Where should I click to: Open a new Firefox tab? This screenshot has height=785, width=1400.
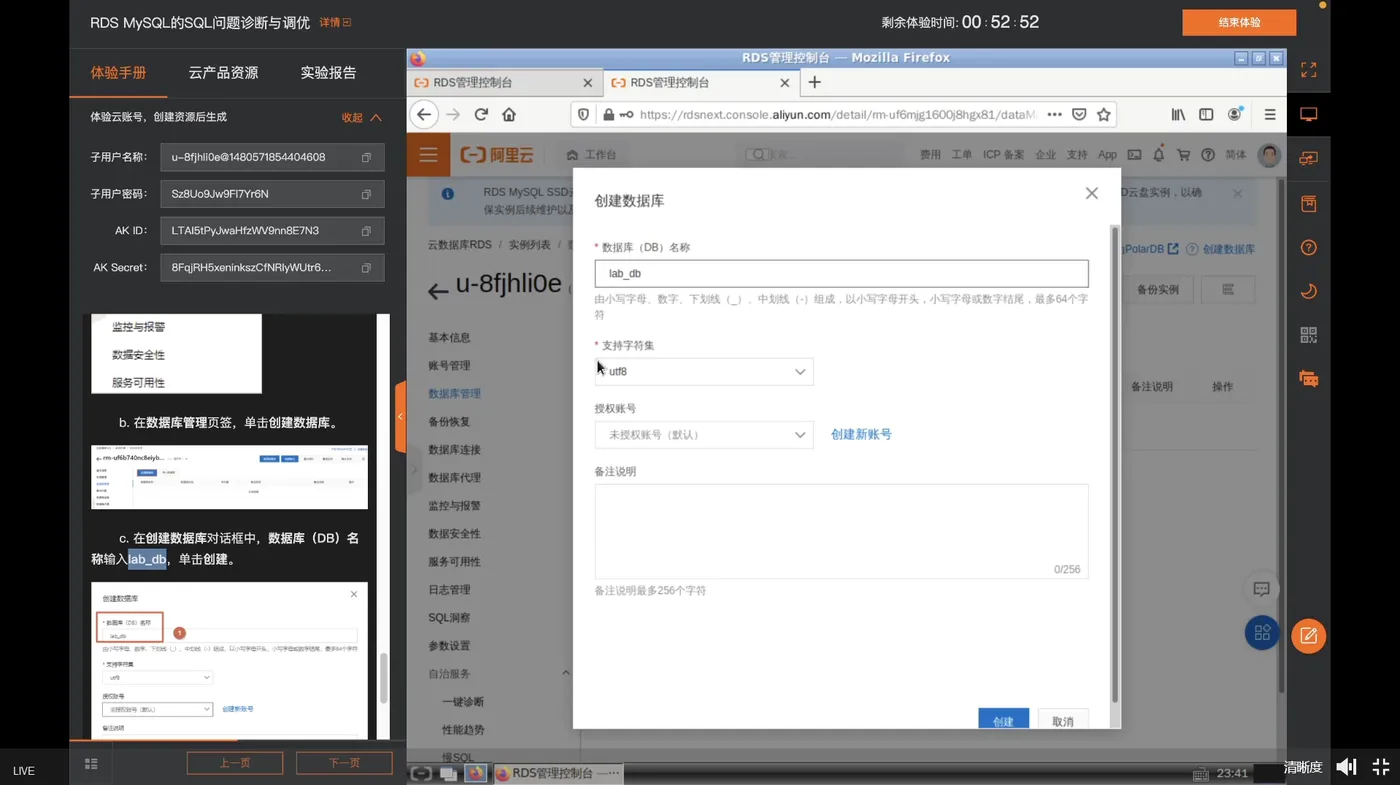coord(815,83)
